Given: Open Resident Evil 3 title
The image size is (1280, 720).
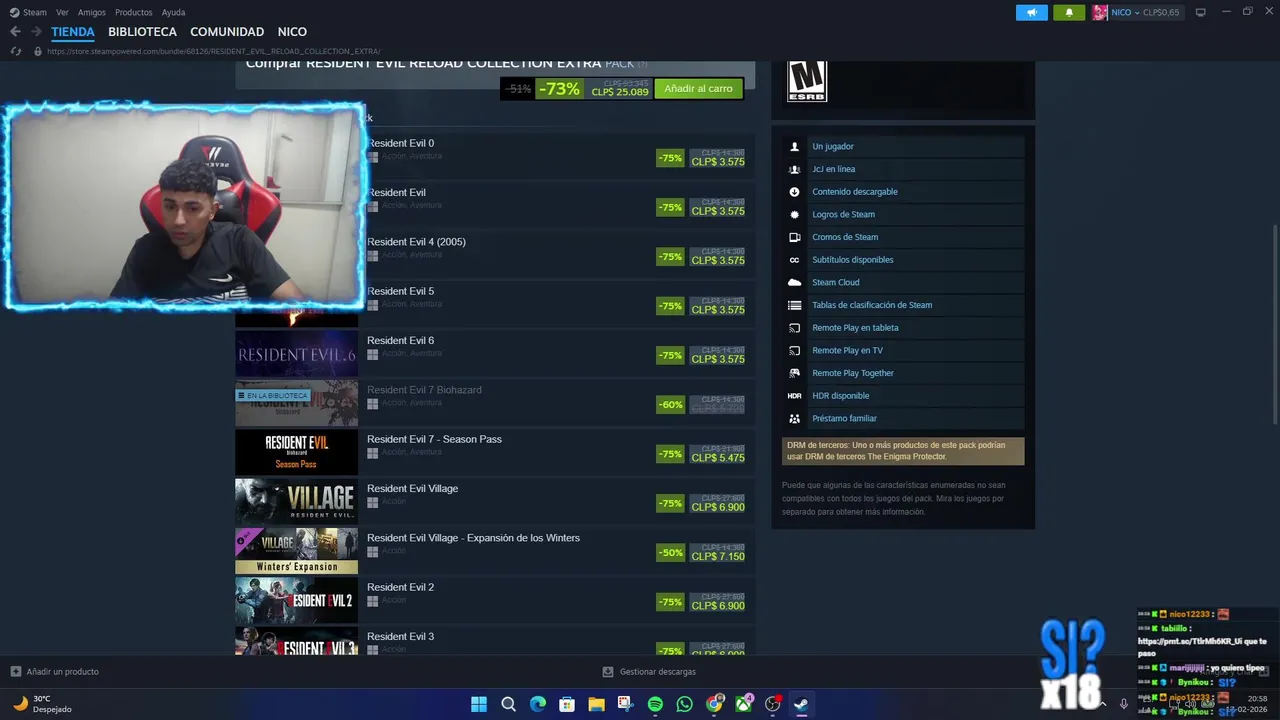Looking at the screenshot, I should pyautogui.click(x=400, y=637).
